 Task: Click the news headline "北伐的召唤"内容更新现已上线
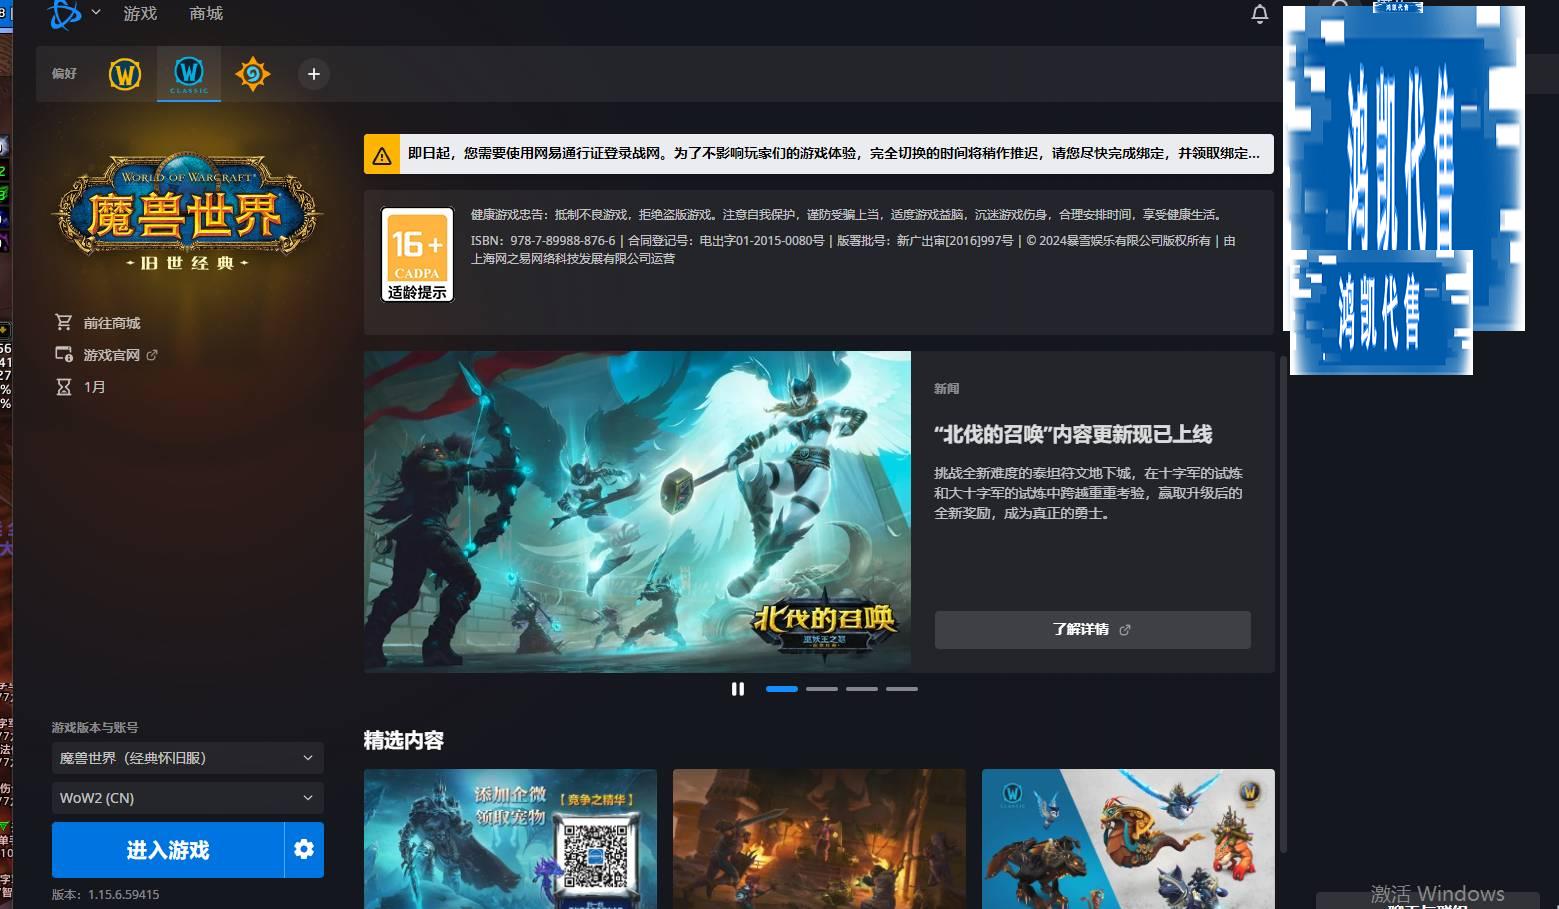(1073, 434)
